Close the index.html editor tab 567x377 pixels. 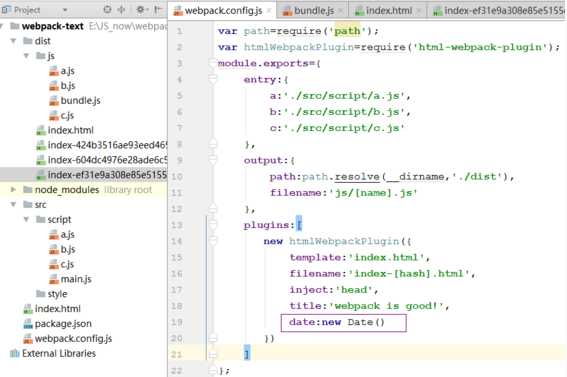point(418,11)
